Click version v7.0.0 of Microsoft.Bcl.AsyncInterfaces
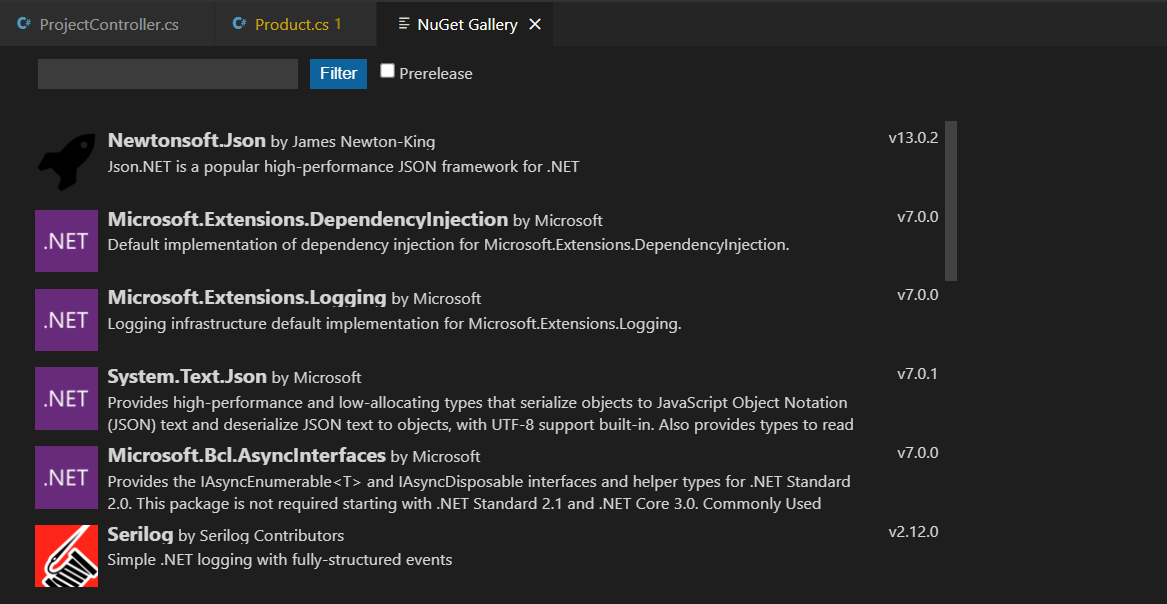The image size is (1167, 604). pos(918,452)
